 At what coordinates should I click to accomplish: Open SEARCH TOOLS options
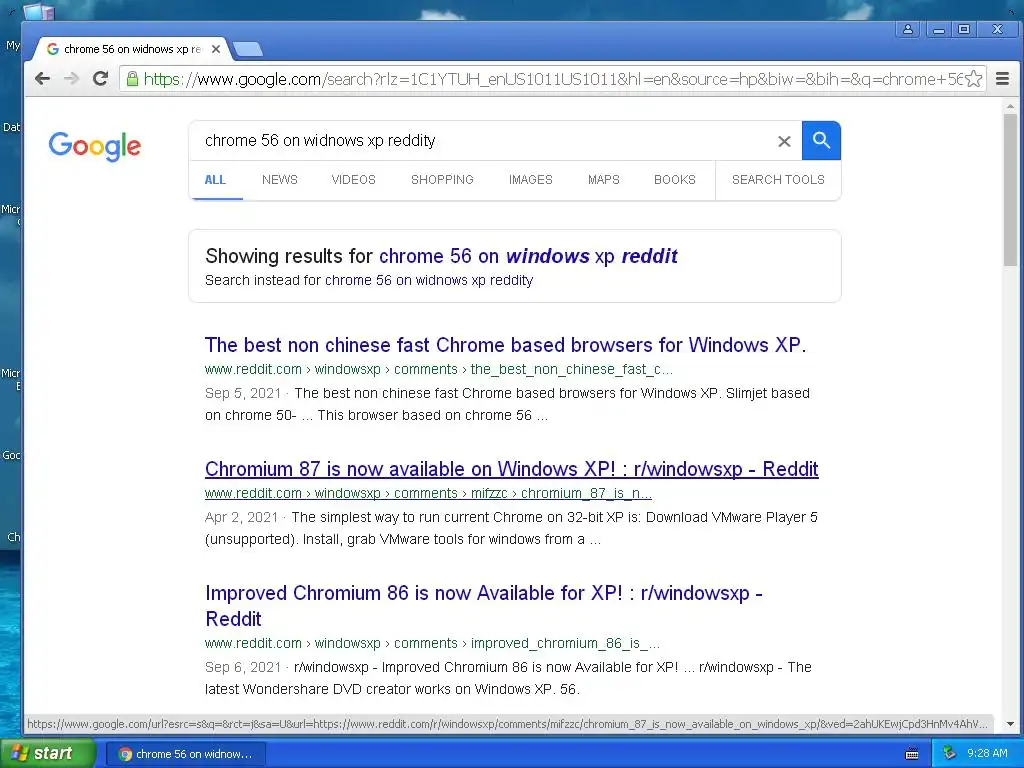[778, 180]
